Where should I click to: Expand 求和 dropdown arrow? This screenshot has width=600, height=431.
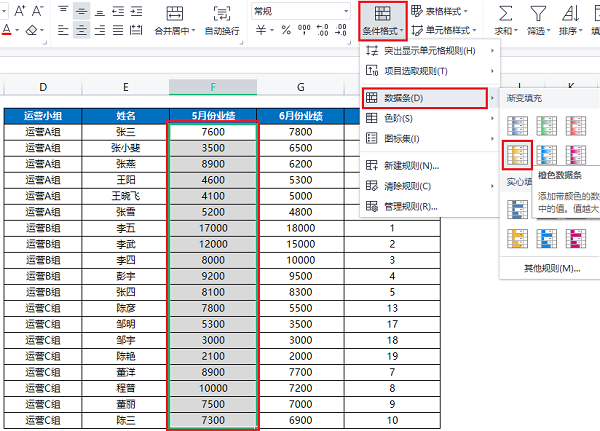[x=516, y=31]
